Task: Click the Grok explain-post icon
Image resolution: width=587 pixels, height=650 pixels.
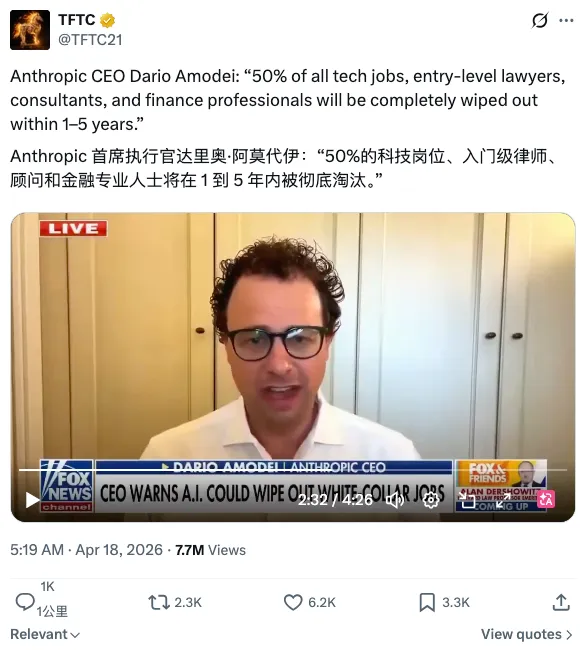Action: point(540,20)
